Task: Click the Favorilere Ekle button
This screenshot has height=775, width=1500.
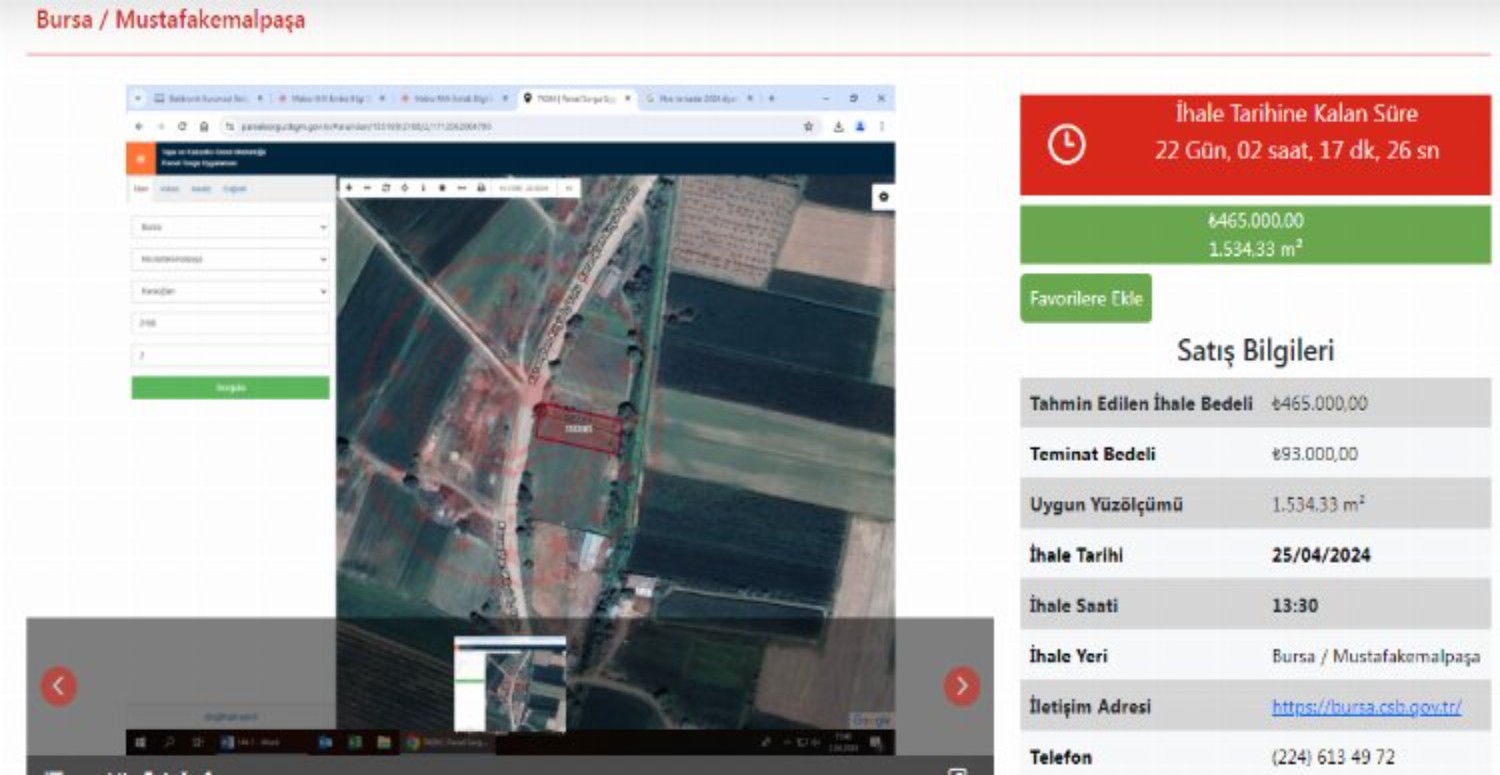Action: coord(1085,298)
